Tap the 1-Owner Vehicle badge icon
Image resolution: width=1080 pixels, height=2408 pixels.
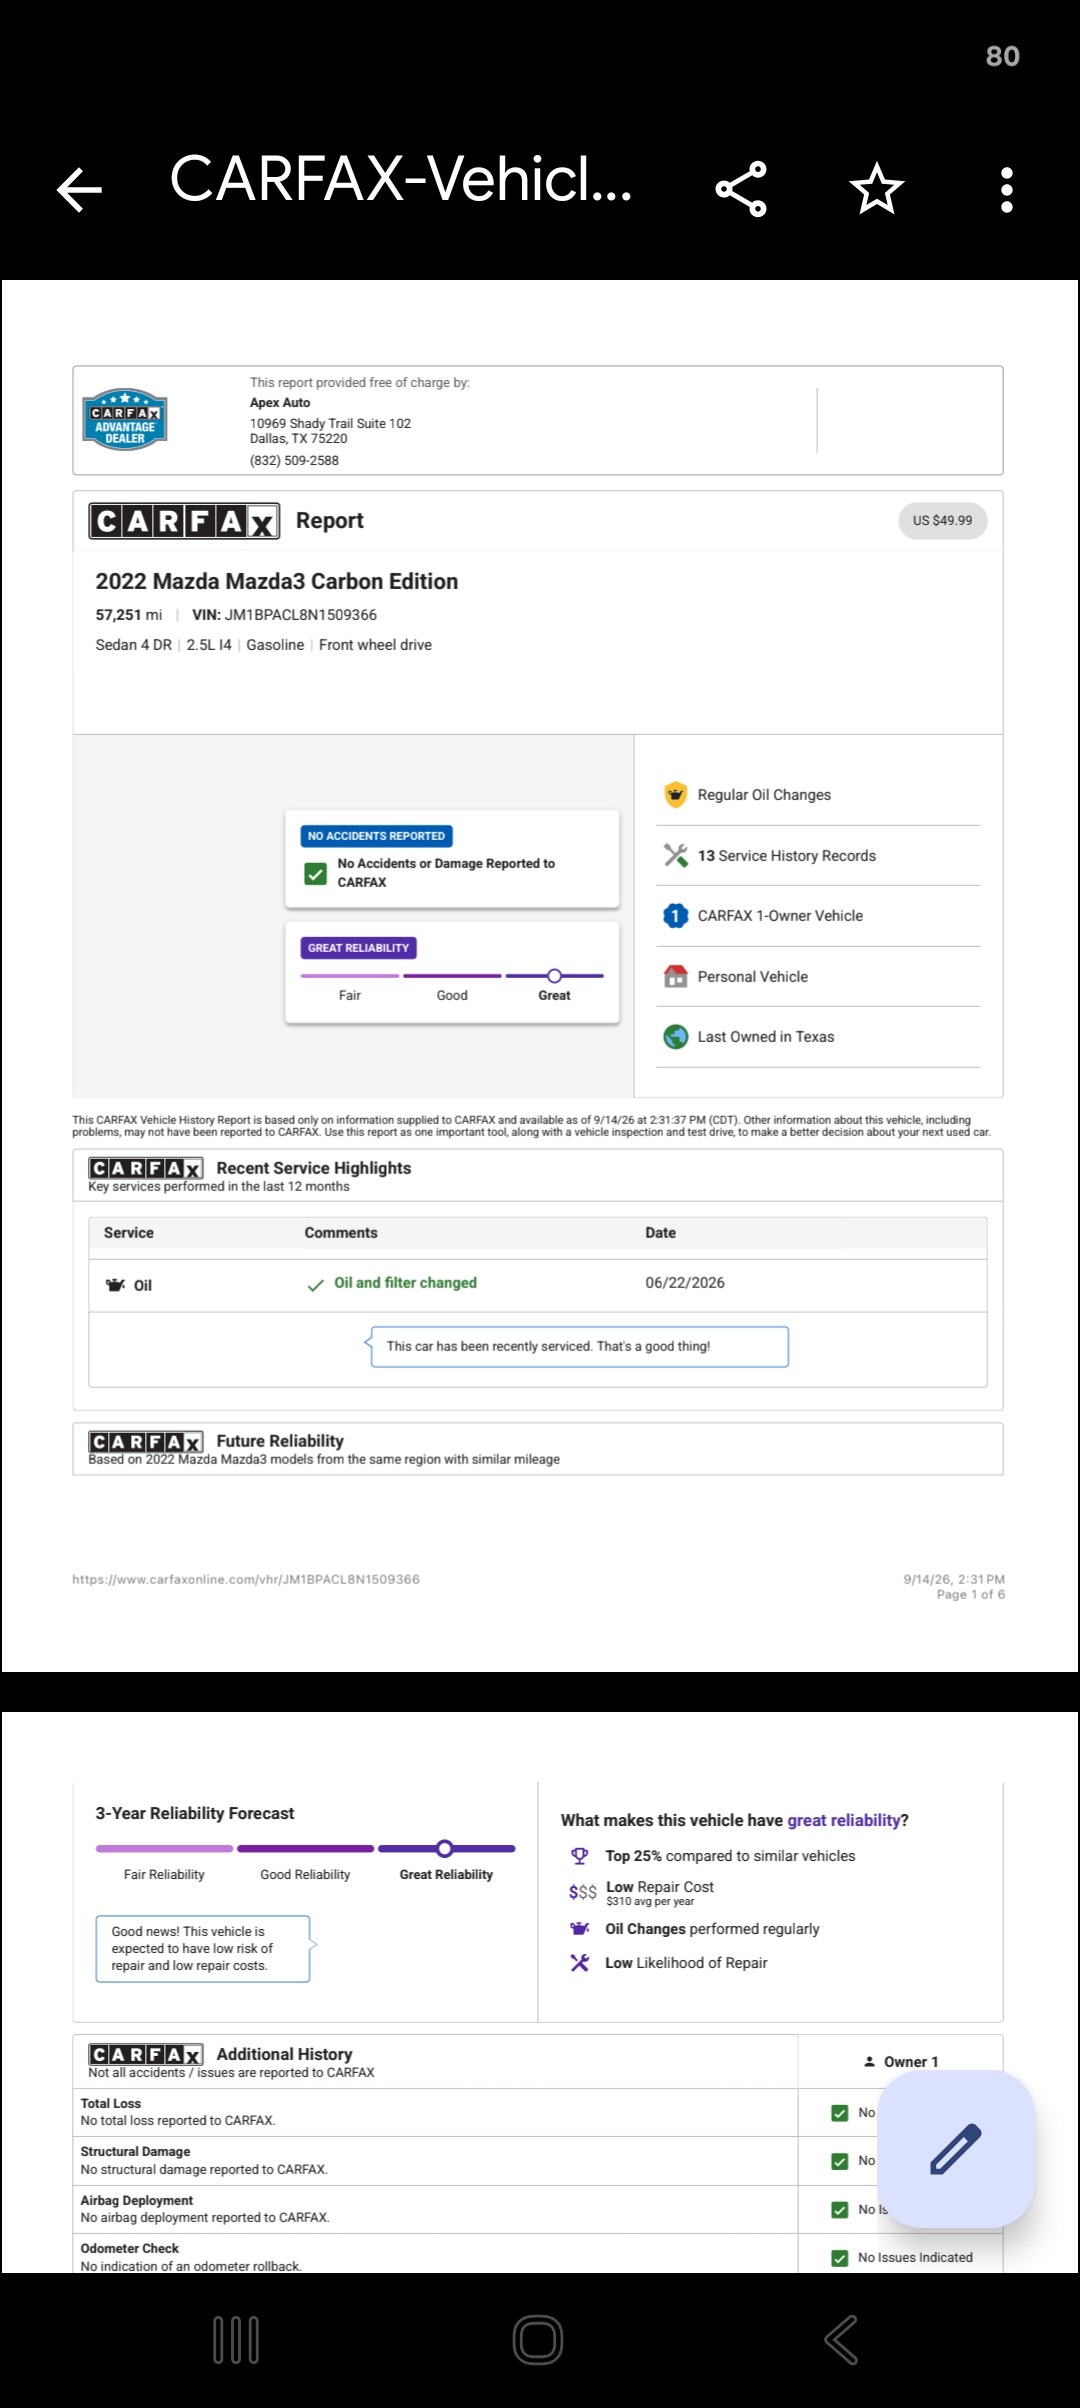click(x=676, y=916)
